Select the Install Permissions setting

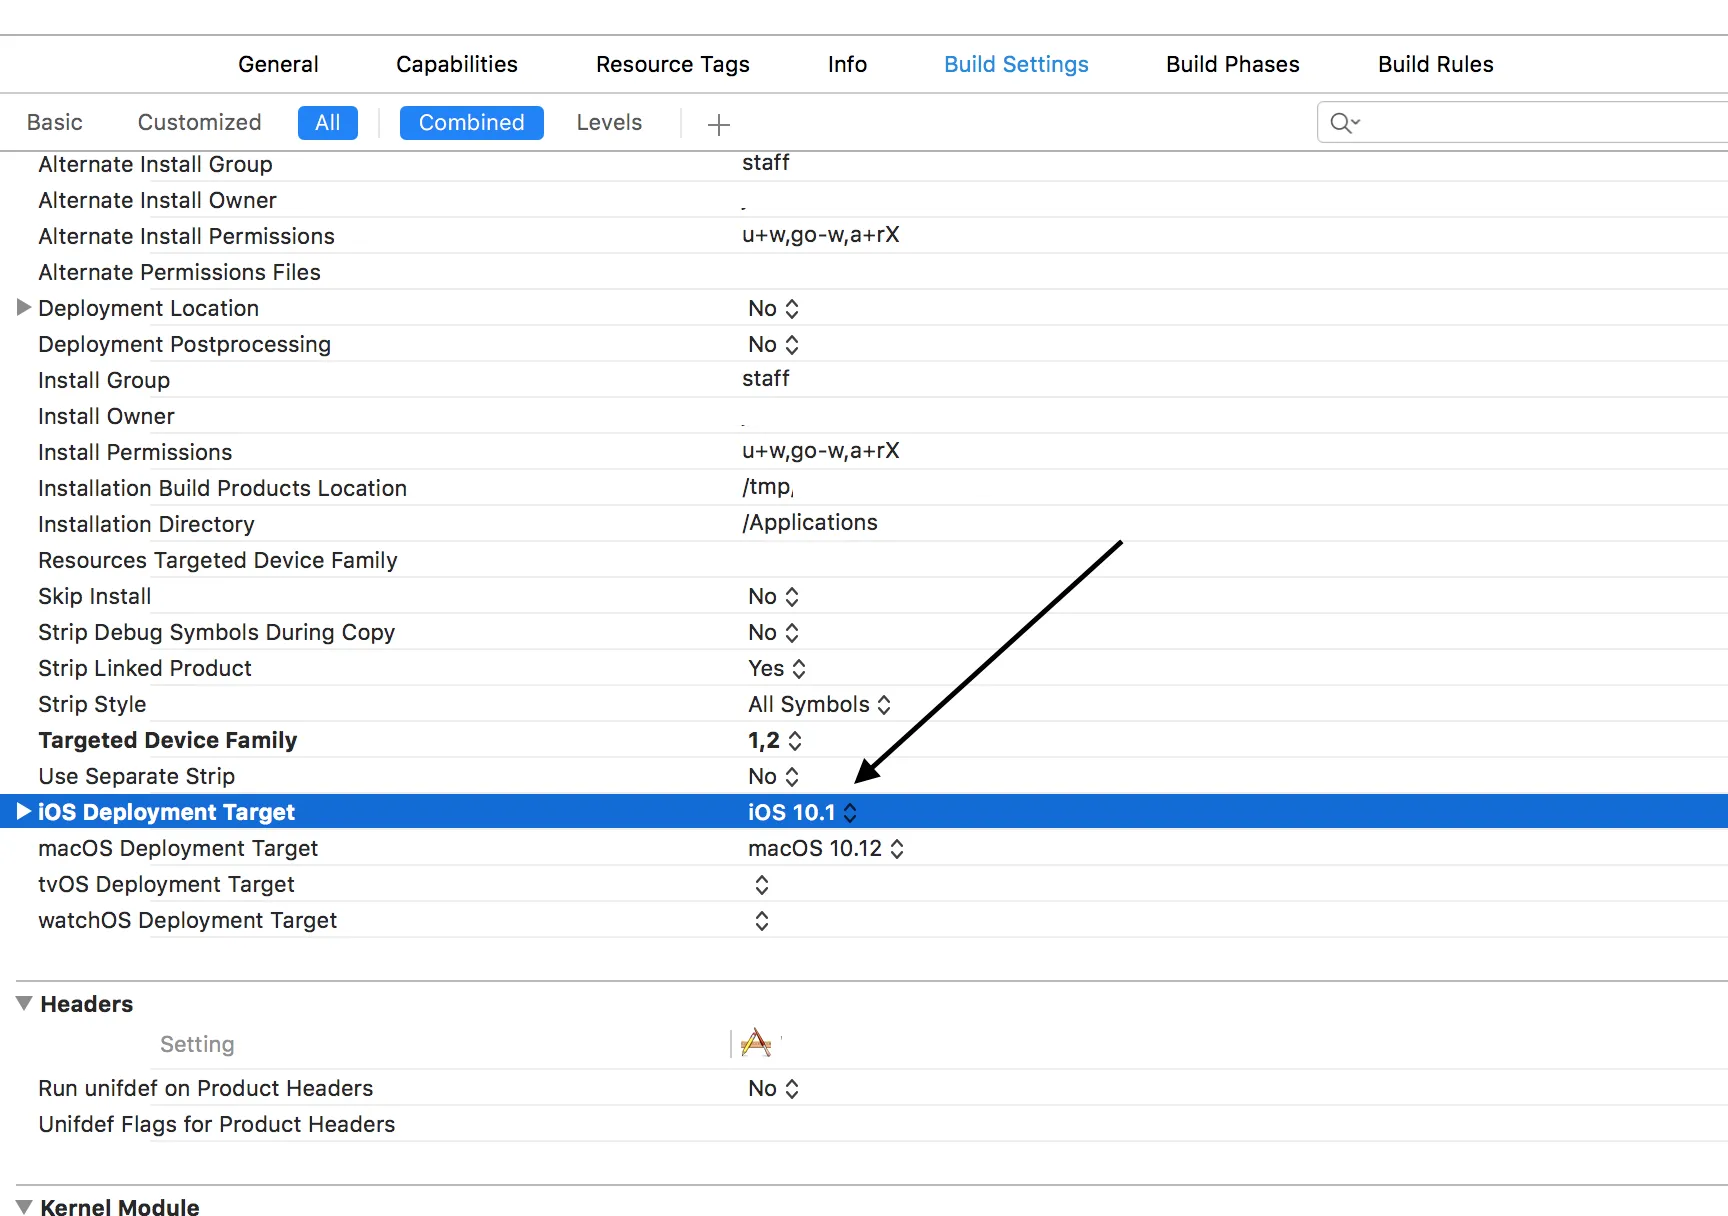[x=135, y=452]
